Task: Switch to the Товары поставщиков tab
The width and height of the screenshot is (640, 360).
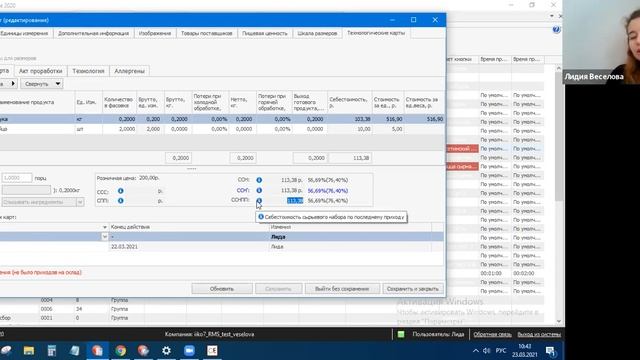Action: coord(207,33)
